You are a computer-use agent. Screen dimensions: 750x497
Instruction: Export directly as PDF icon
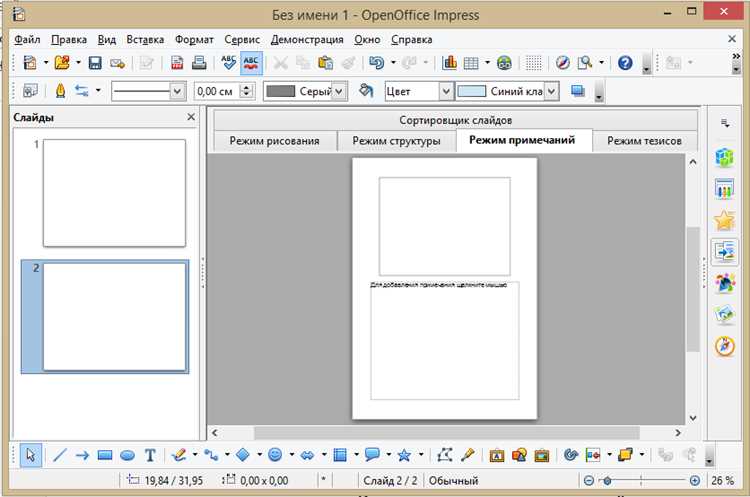(x=176, y=63)
